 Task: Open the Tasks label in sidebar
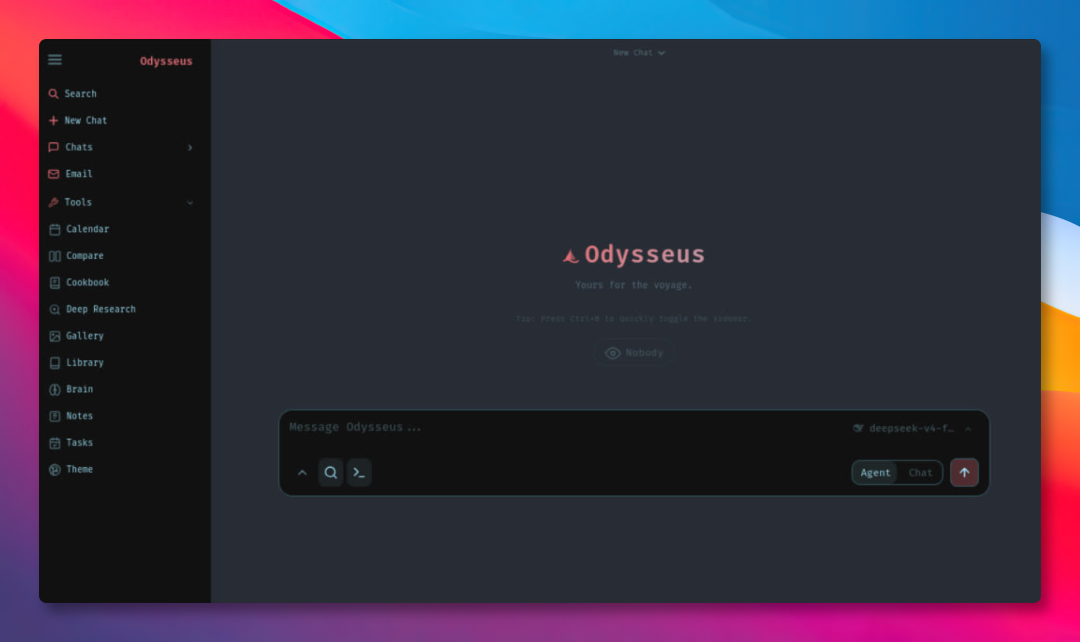pyautogui.click(x=79, y=444)
